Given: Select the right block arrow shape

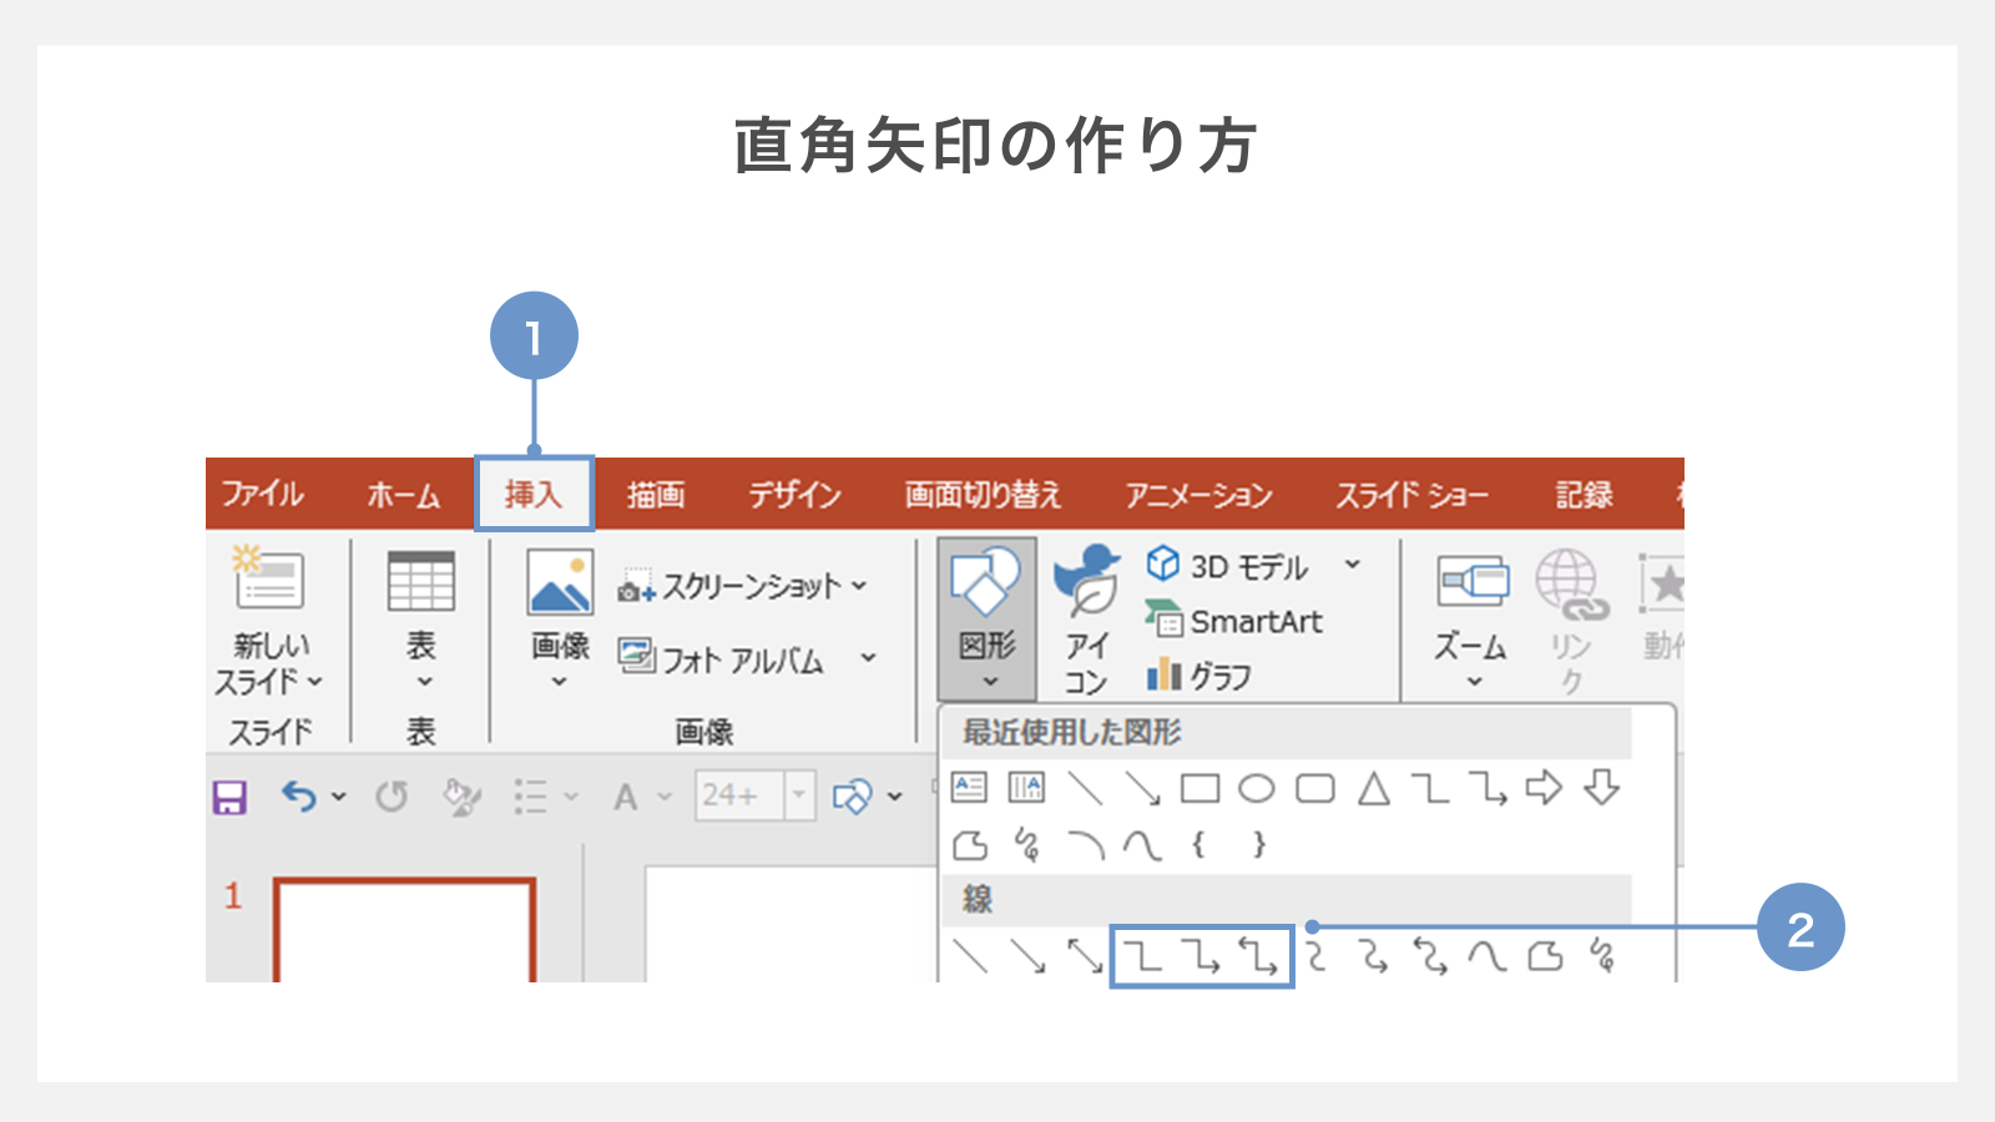Looking at the screenshot, I should pyautogui.click(x=1544, y=788).
